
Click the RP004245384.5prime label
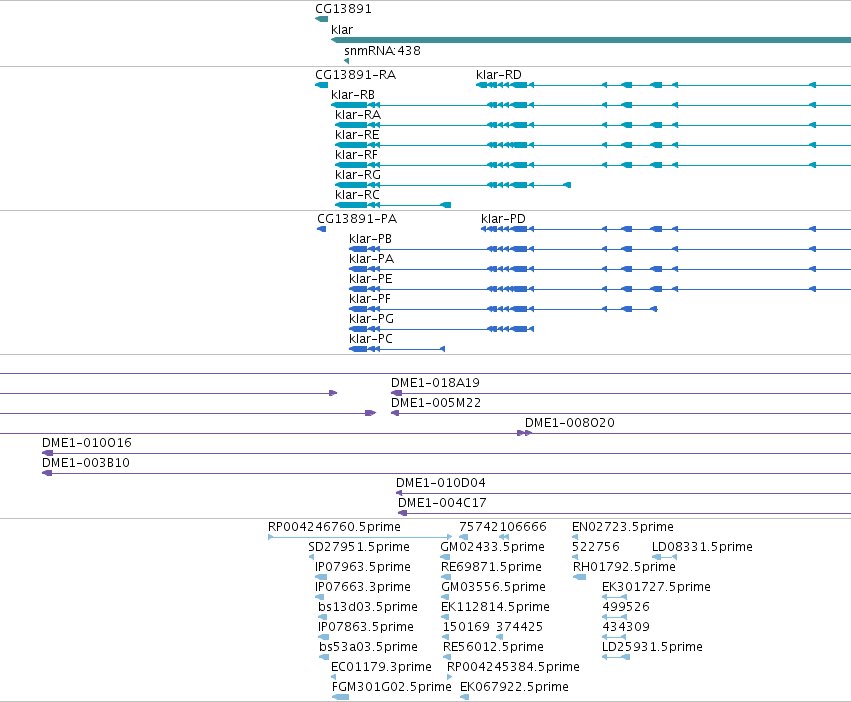[x=513, y=667]
